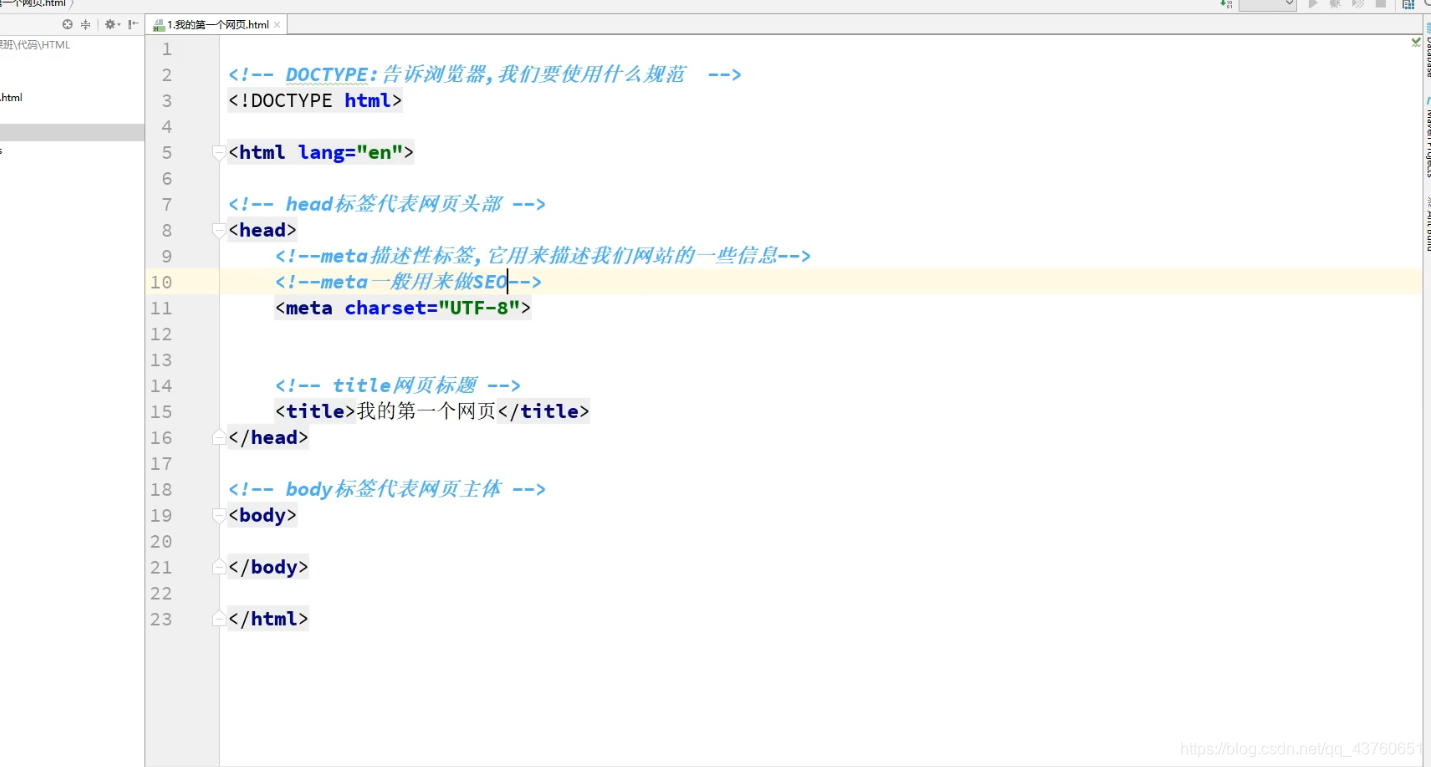
Task: Open project panel gear settings
Action: [x=112, y=25]
